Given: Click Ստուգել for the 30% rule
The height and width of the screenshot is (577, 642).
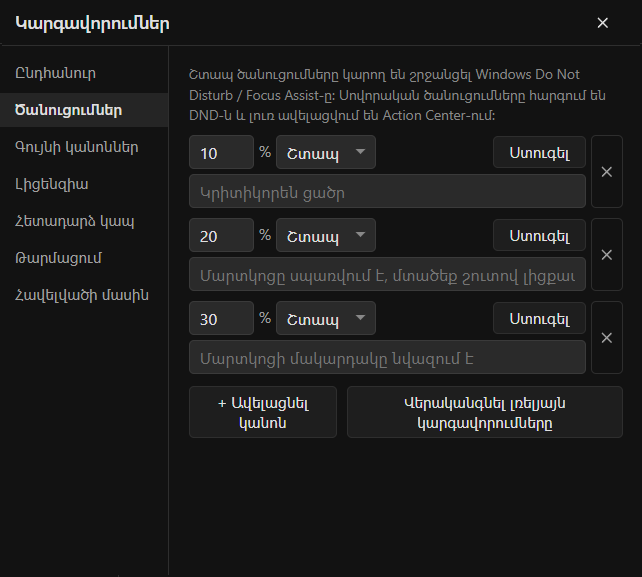Looking at the screenshot, I should click(539, 318).
